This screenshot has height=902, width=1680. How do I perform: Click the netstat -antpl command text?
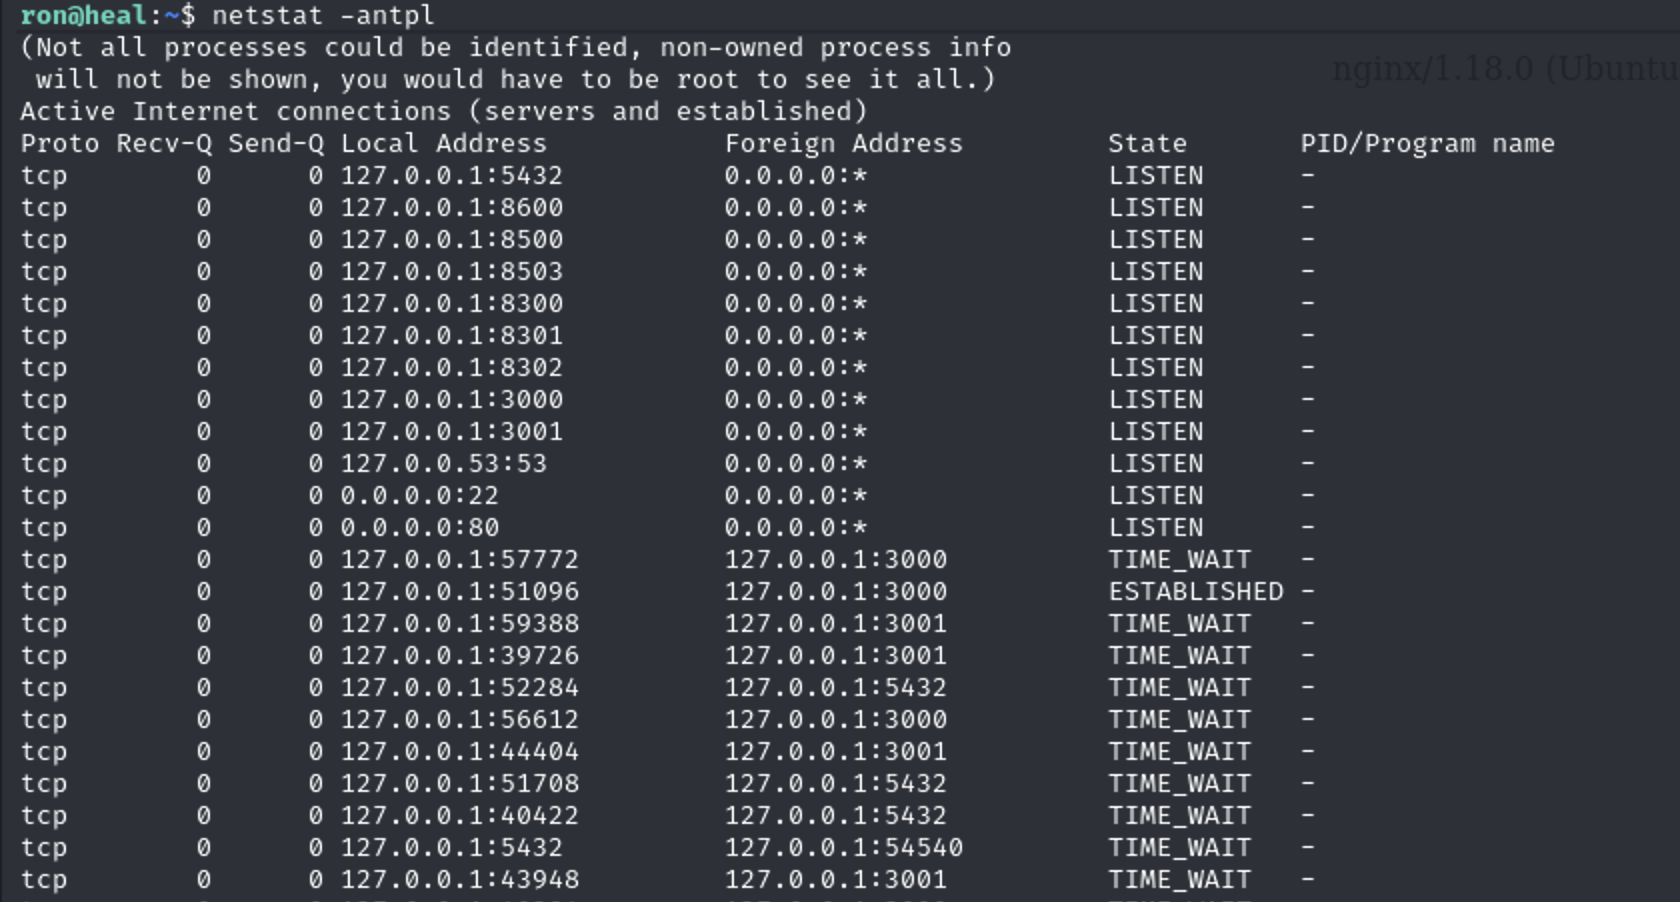(x=323, y=16)
